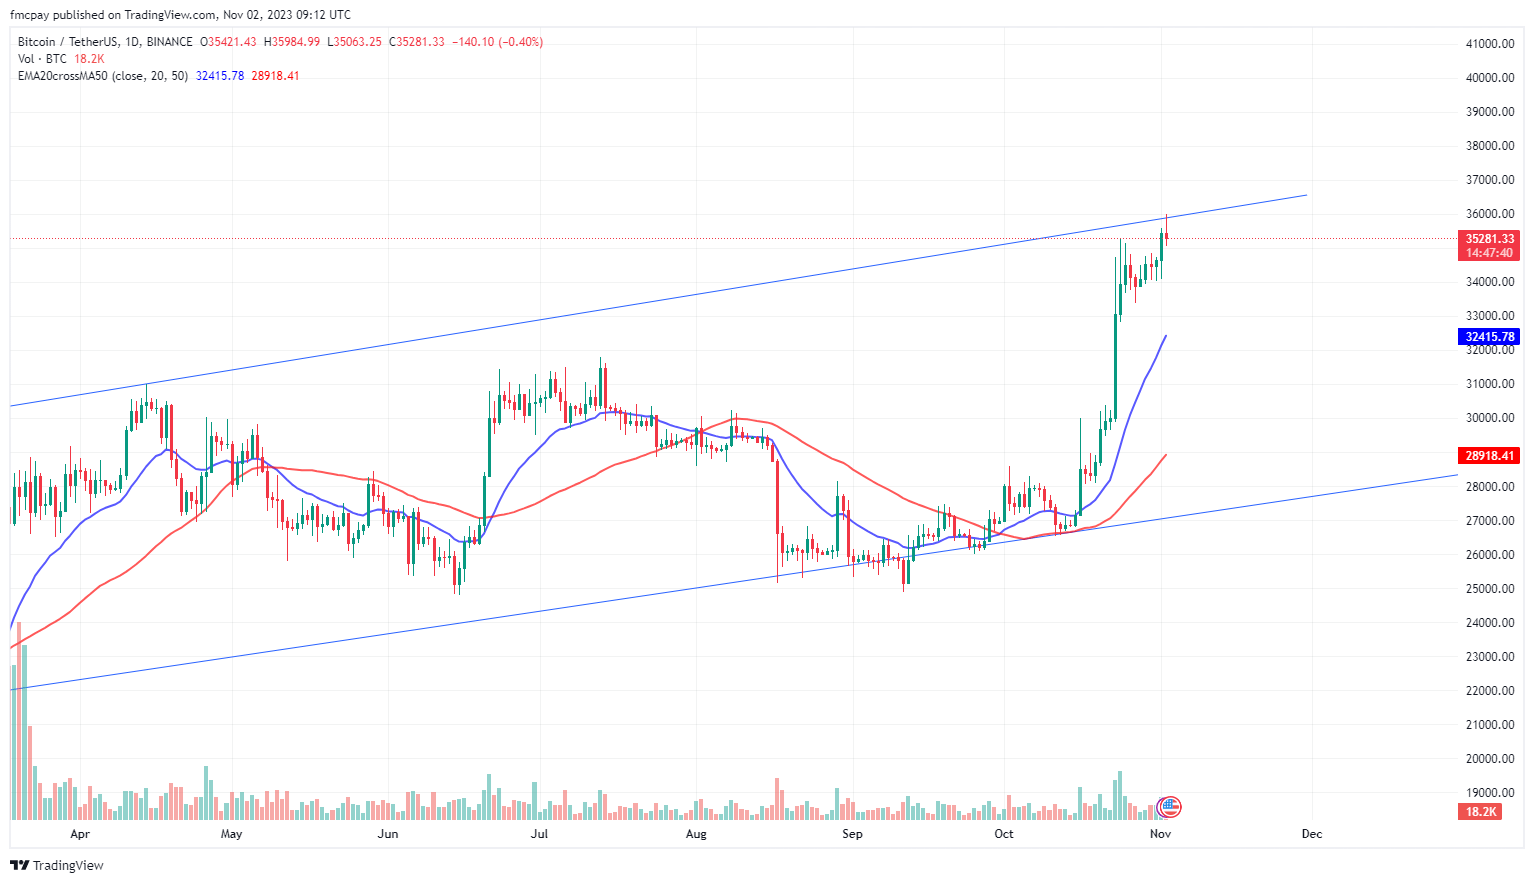
Task: Click the 14:47:40 bar countdown label
Action: pyautogui.click(x=1489, y=253)
